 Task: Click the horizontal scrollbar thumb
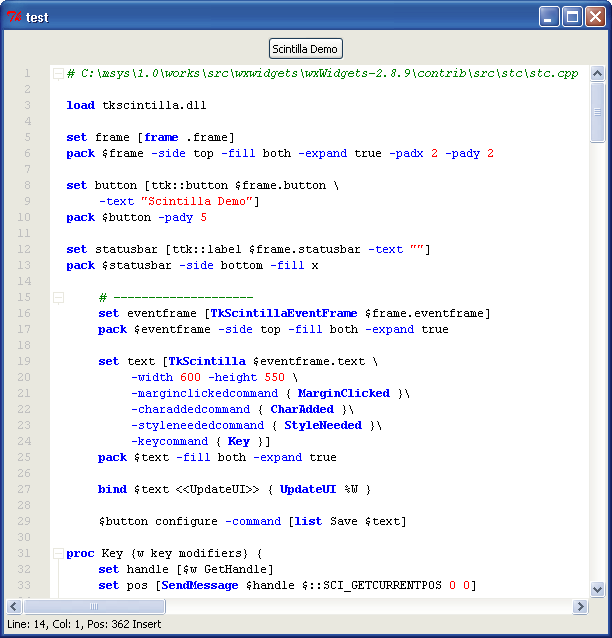coord(94,607)
